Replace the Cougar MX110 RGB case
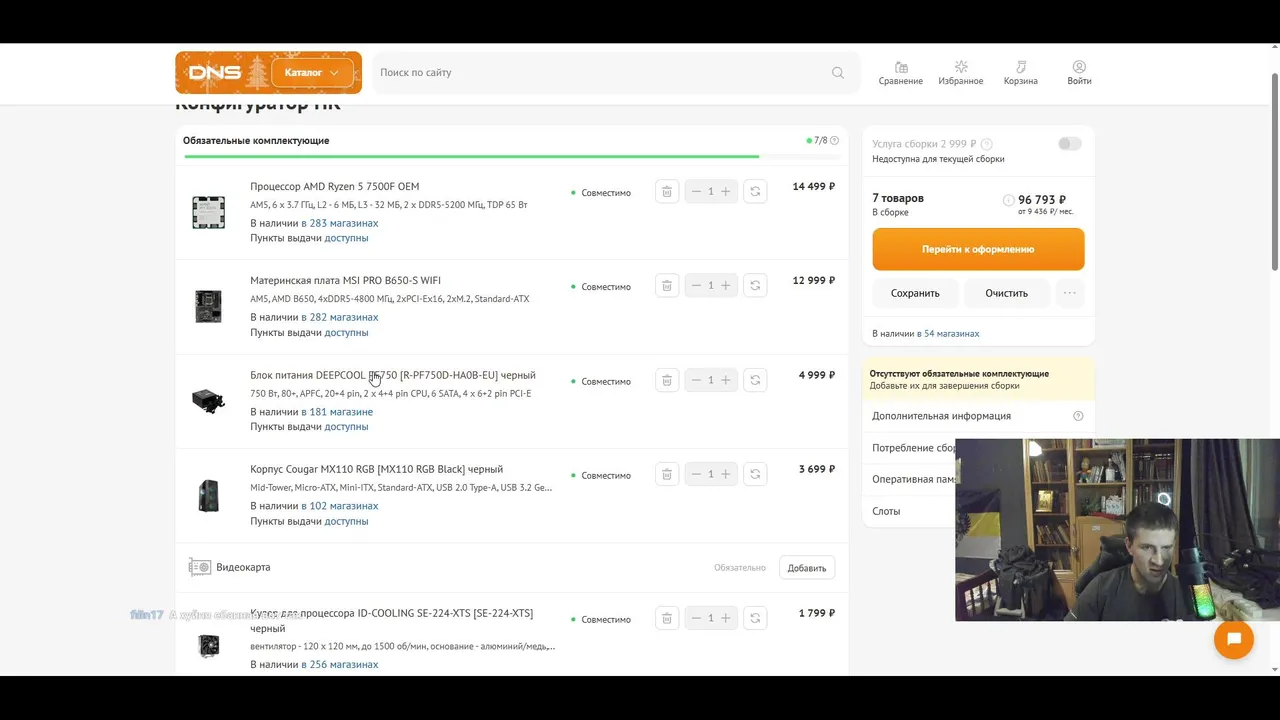The image size is (1280, 720). (x=755, y=474)
